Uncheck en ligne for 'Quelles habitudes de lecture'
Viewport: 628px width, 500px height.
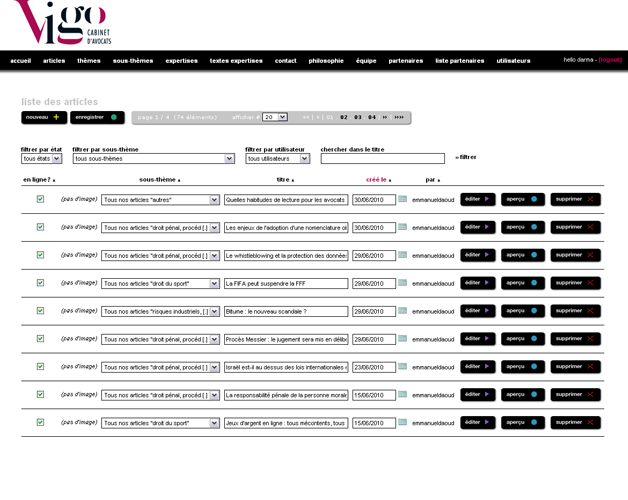40,199
